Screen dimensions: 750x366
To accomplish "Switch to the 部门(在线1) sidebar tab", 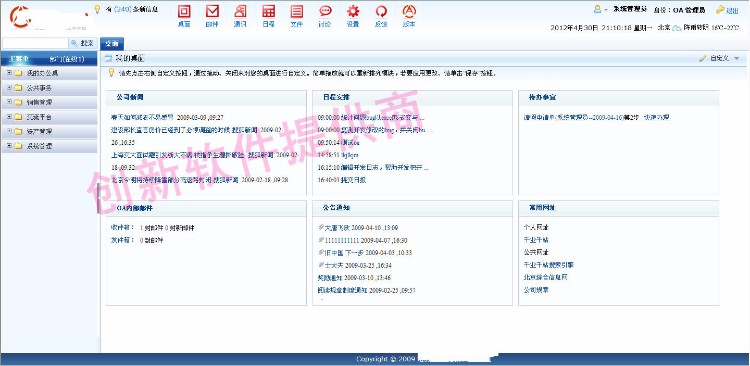I will point(67,59).
